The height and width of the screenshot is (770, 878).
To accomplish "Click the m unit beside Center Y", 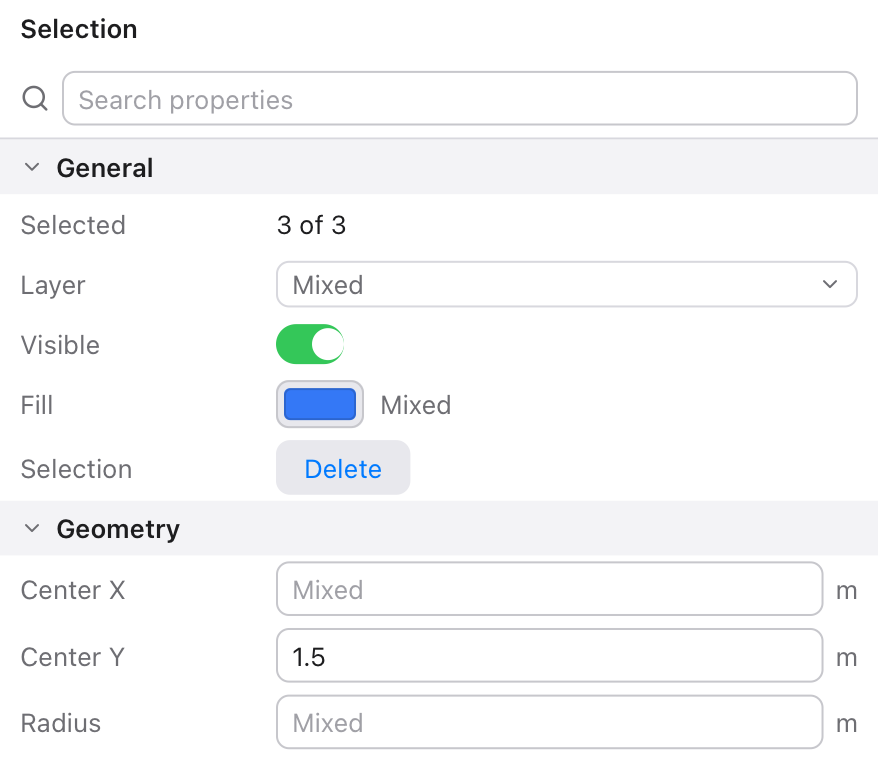I will (x=847, y=657).
